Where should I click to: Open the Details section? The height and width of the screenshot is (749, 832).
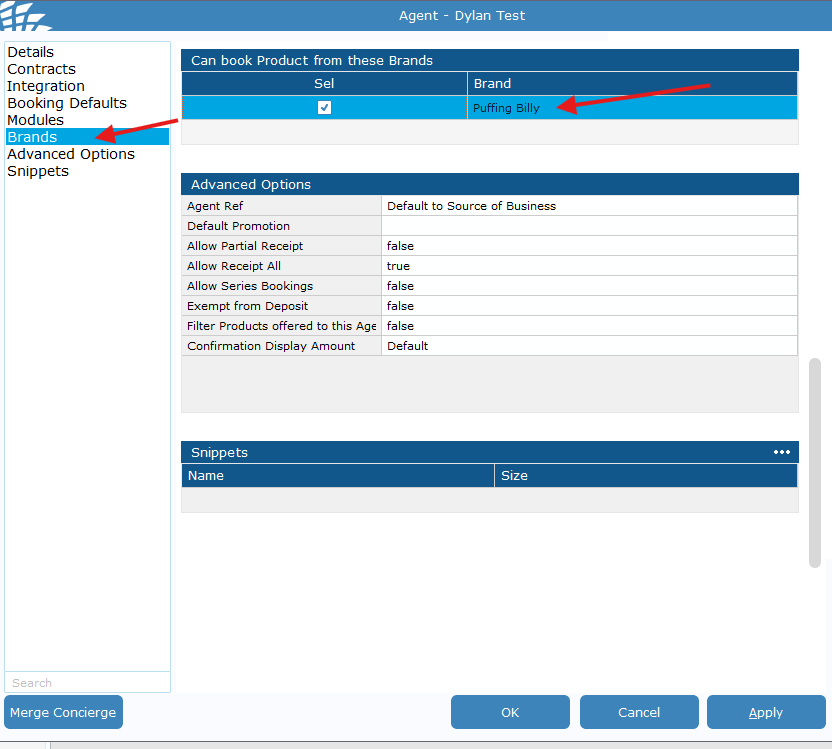31,52
